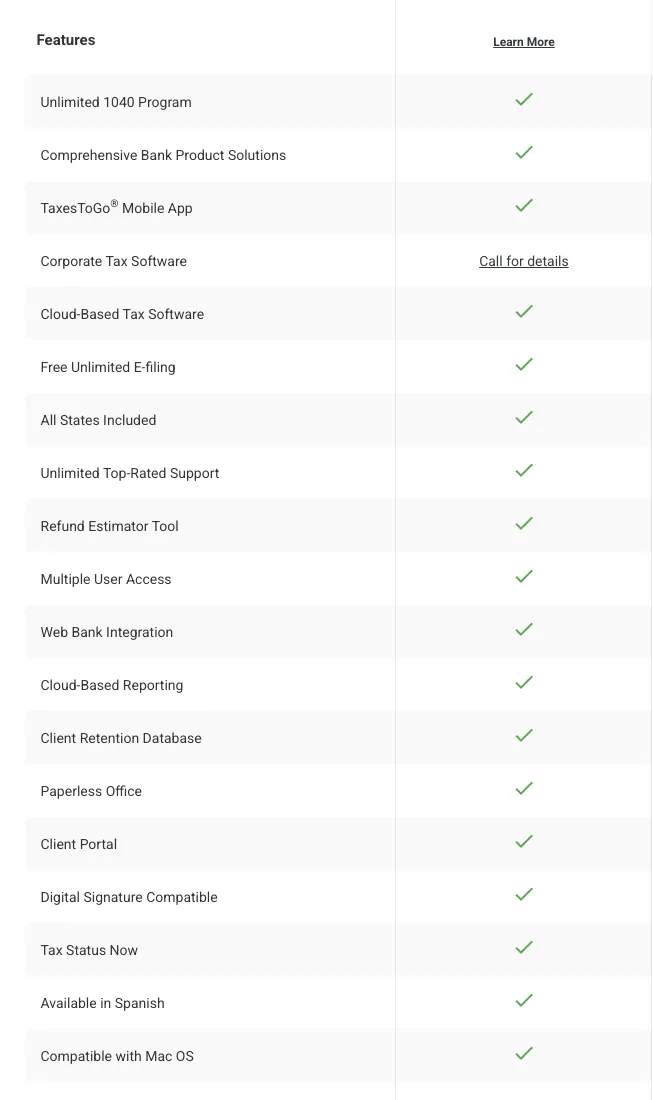The width and height of the screenshot is (653, 1100).
Task: Click the Multiple User Access checkmark
Action: click(x=523, y=577)
